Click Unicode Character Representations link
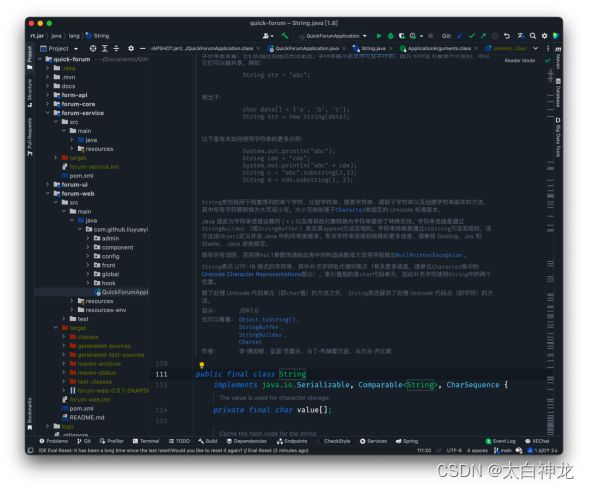 pos(252,274)
